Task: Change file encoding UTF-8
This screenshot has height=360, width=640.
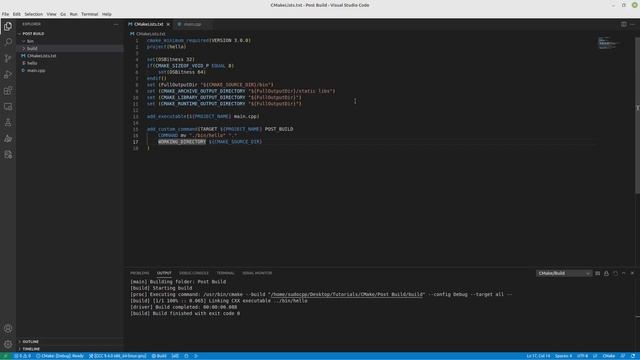Action: click(x=582, y=356)
